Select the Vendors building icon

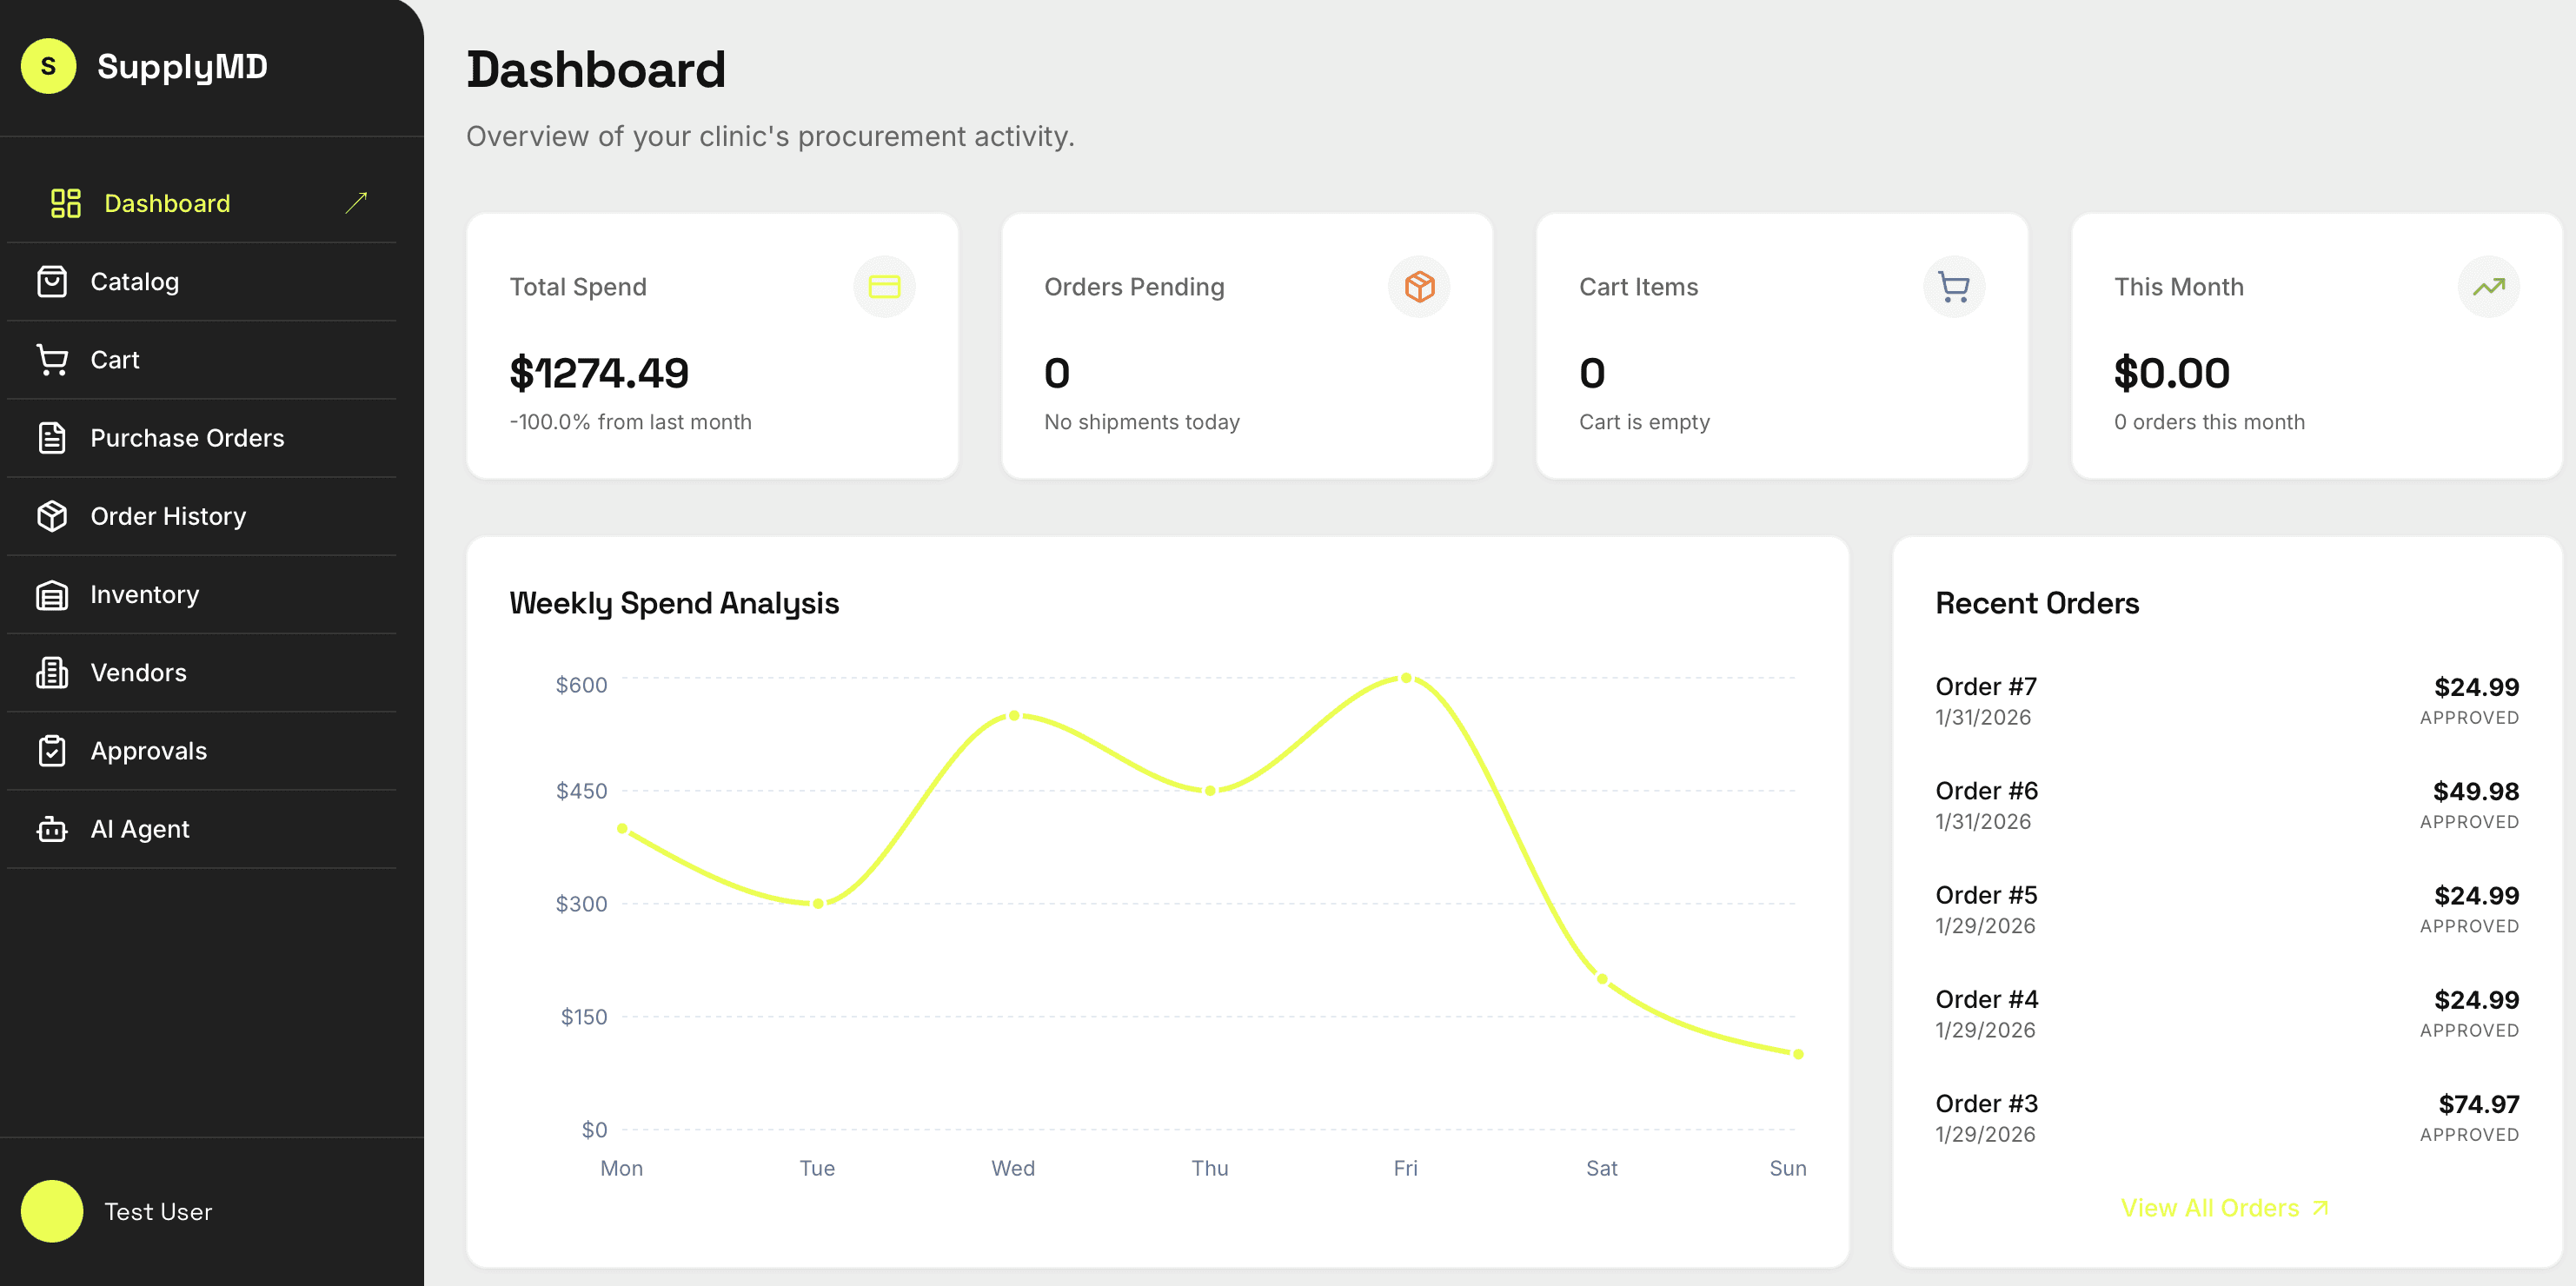52,672
